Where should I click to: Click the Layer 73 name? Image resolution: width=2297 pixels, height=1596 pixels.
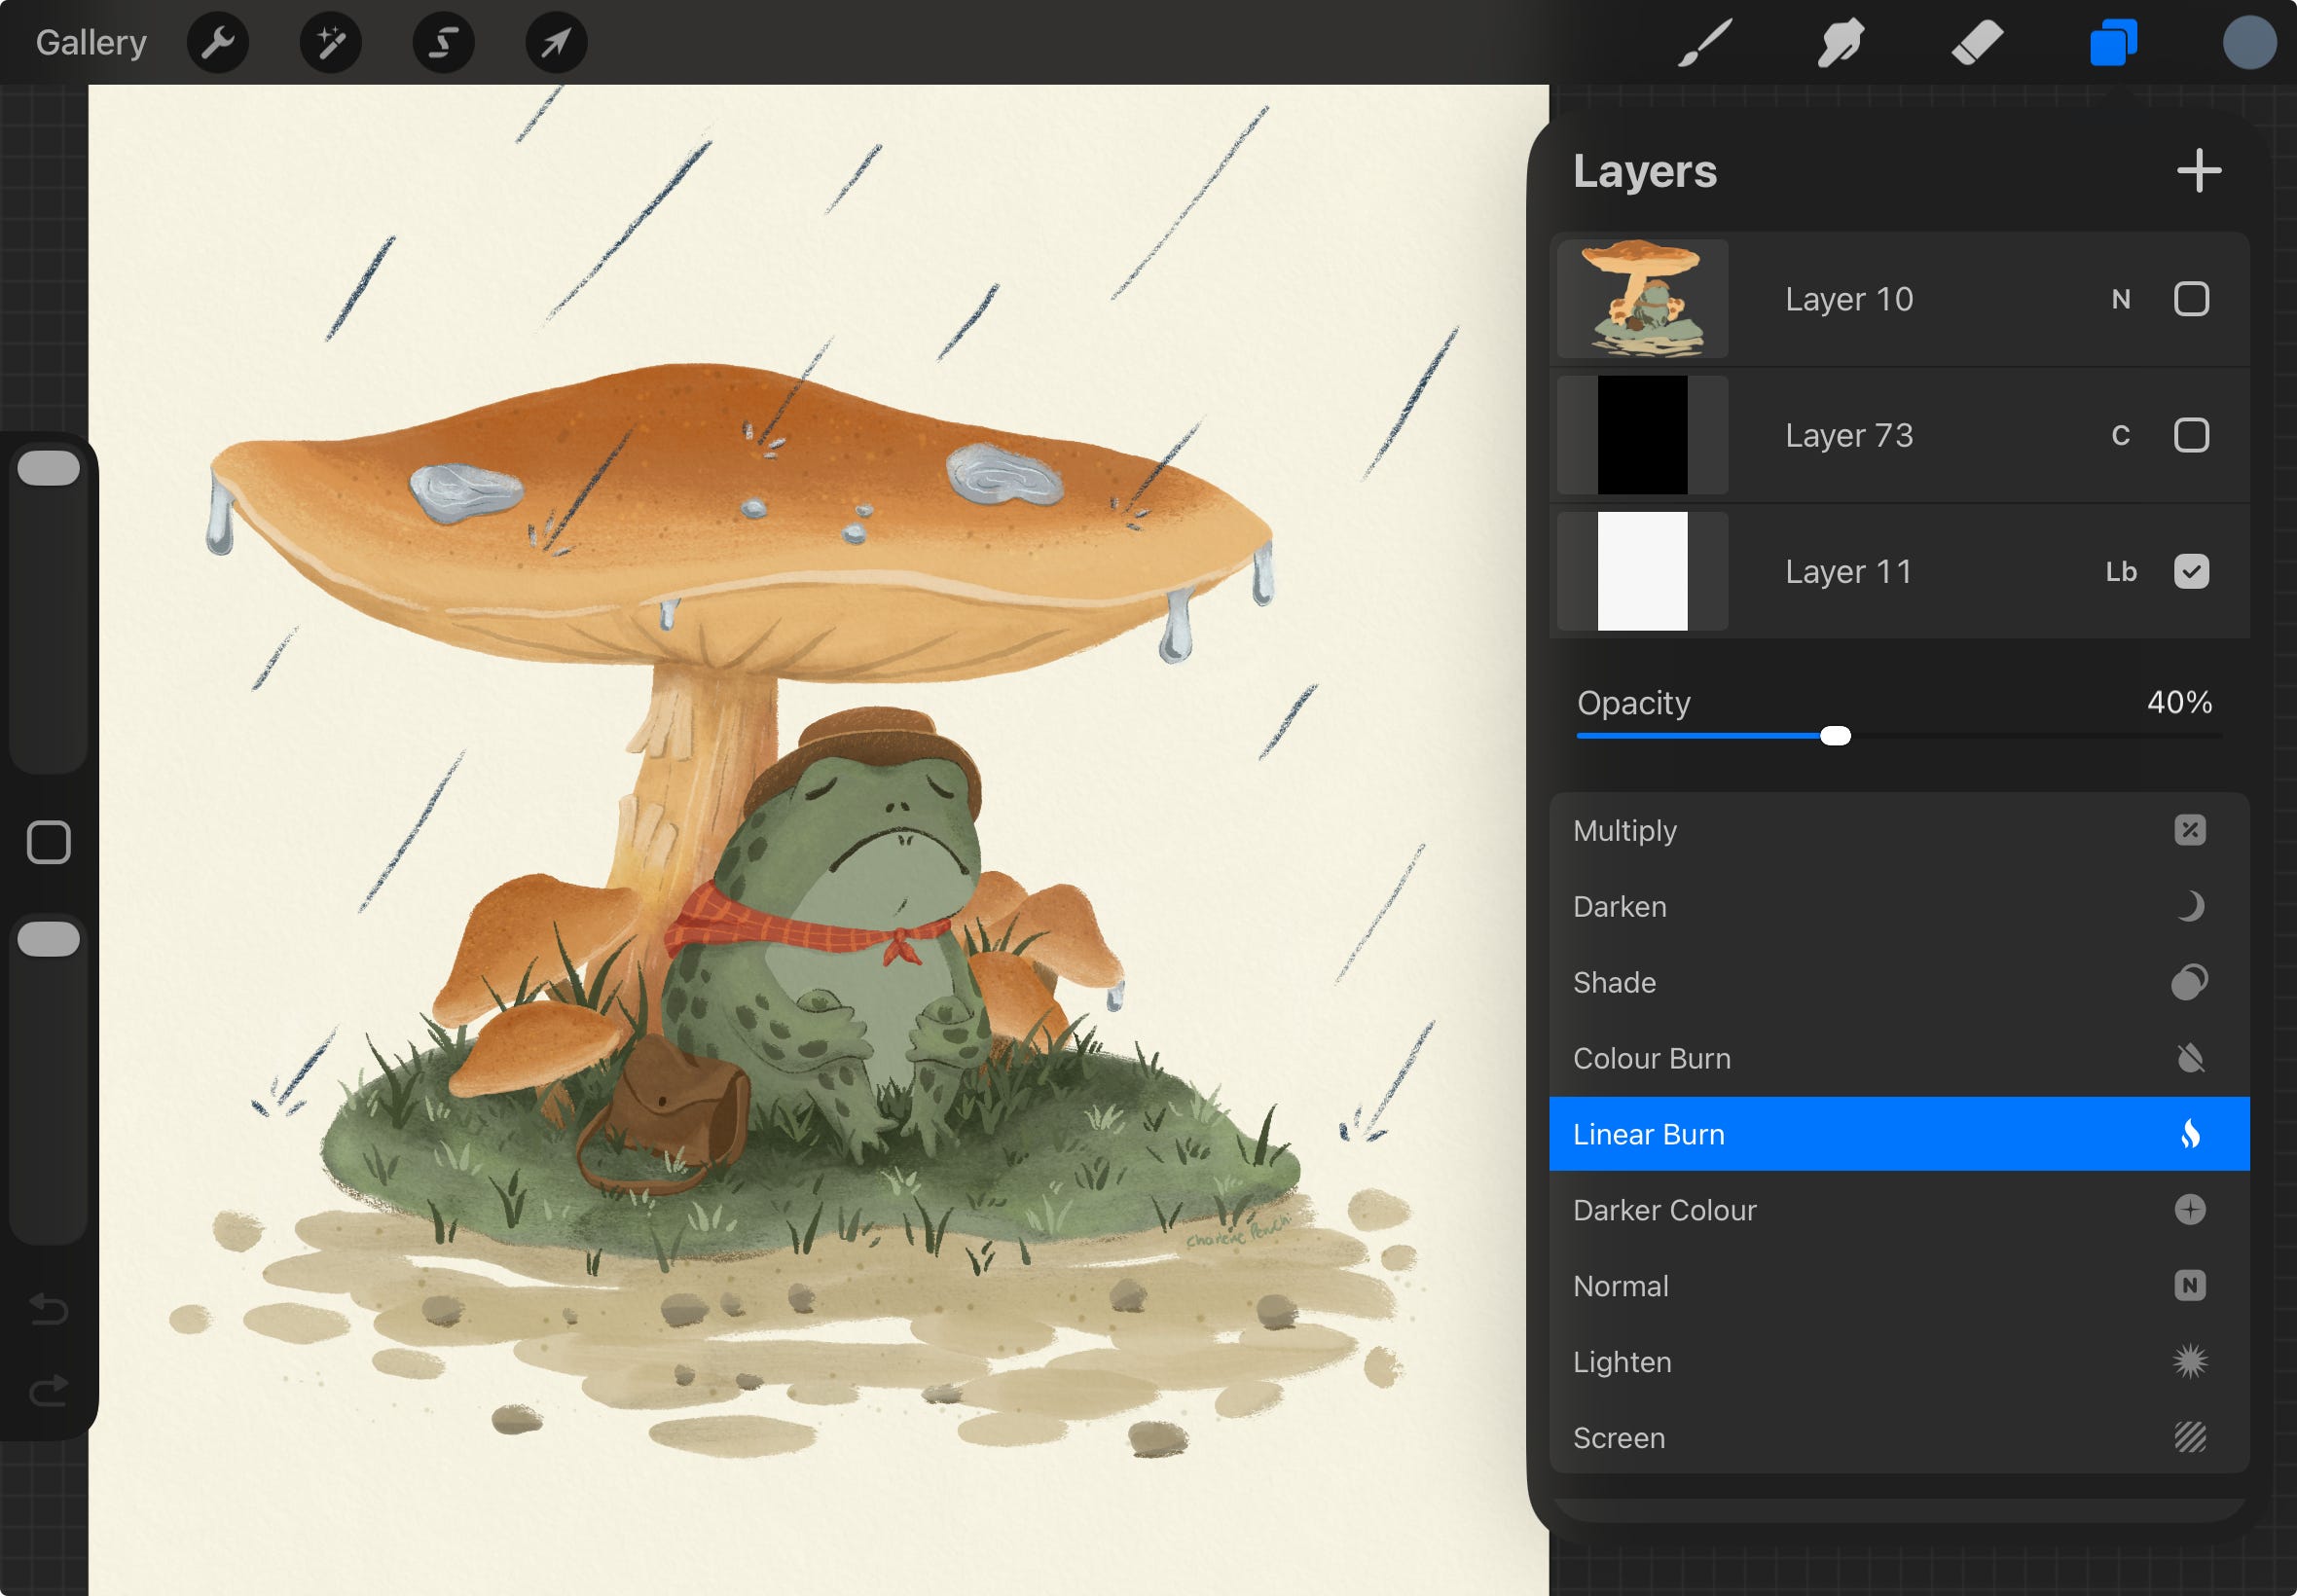(x=1849, y=435)
